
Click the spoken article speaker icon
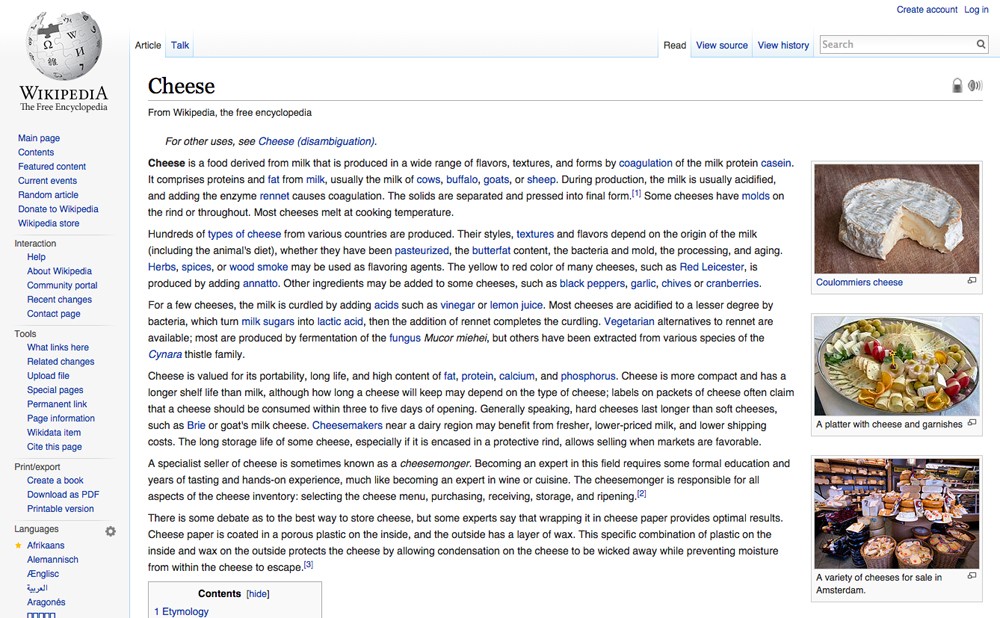(x=975, y=85)
